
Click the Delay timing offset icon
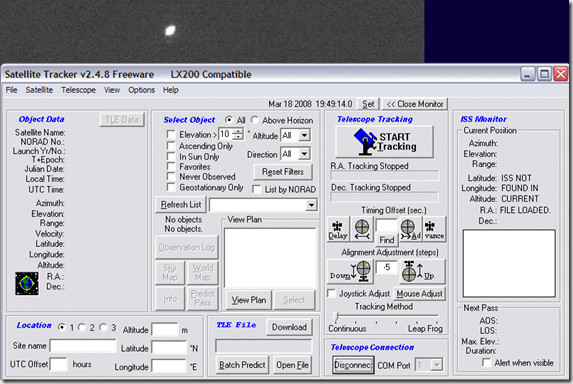coord(338,229)
